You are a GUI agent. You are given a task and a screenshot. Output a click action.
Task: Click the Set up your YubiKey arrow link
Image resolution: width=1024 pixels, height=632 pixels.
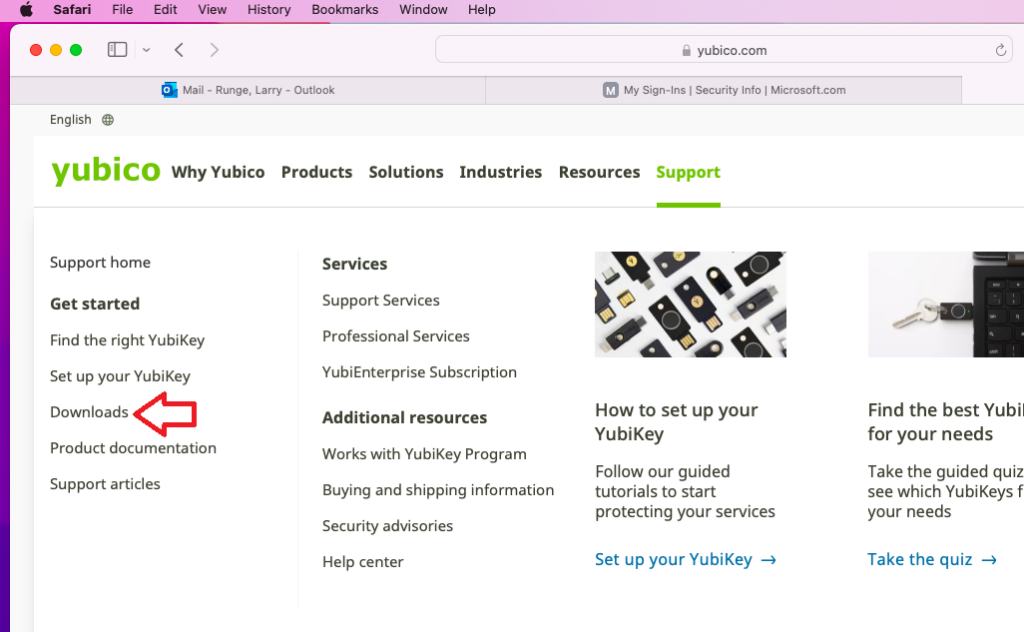coord(686,559)
